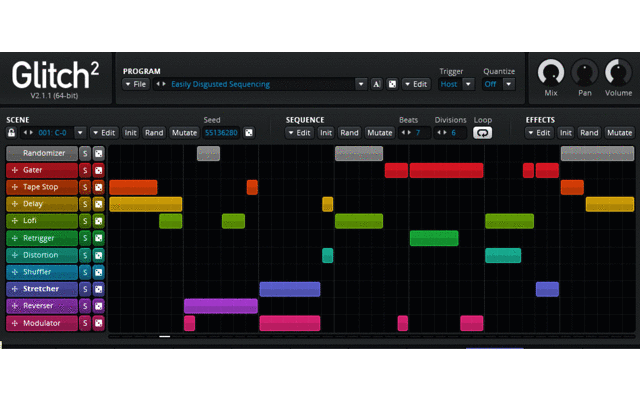Randomize the Shuffler effect dice

(98, 272)
